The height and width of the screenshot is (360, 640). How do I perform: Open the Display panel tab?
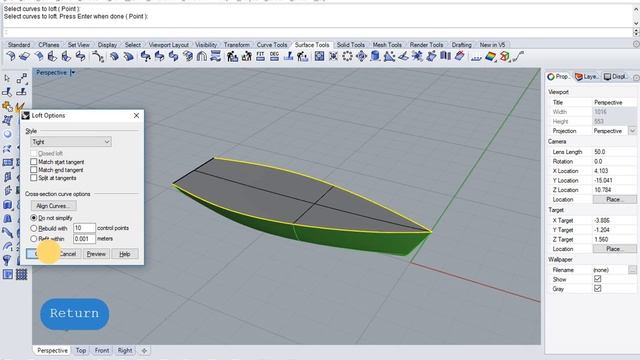point(616,76)
